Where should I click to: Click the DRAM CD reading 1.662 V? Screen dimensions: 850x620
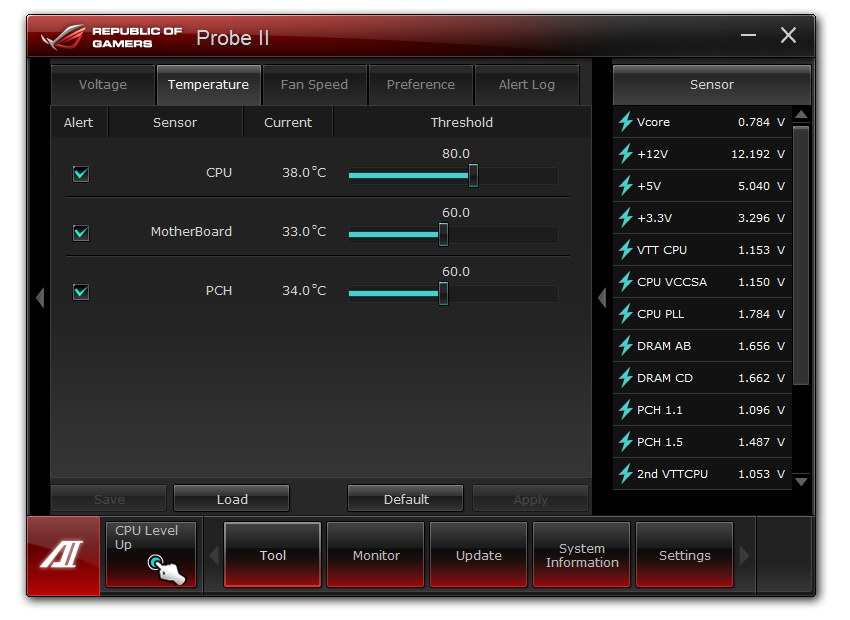(x=761, y=378)
